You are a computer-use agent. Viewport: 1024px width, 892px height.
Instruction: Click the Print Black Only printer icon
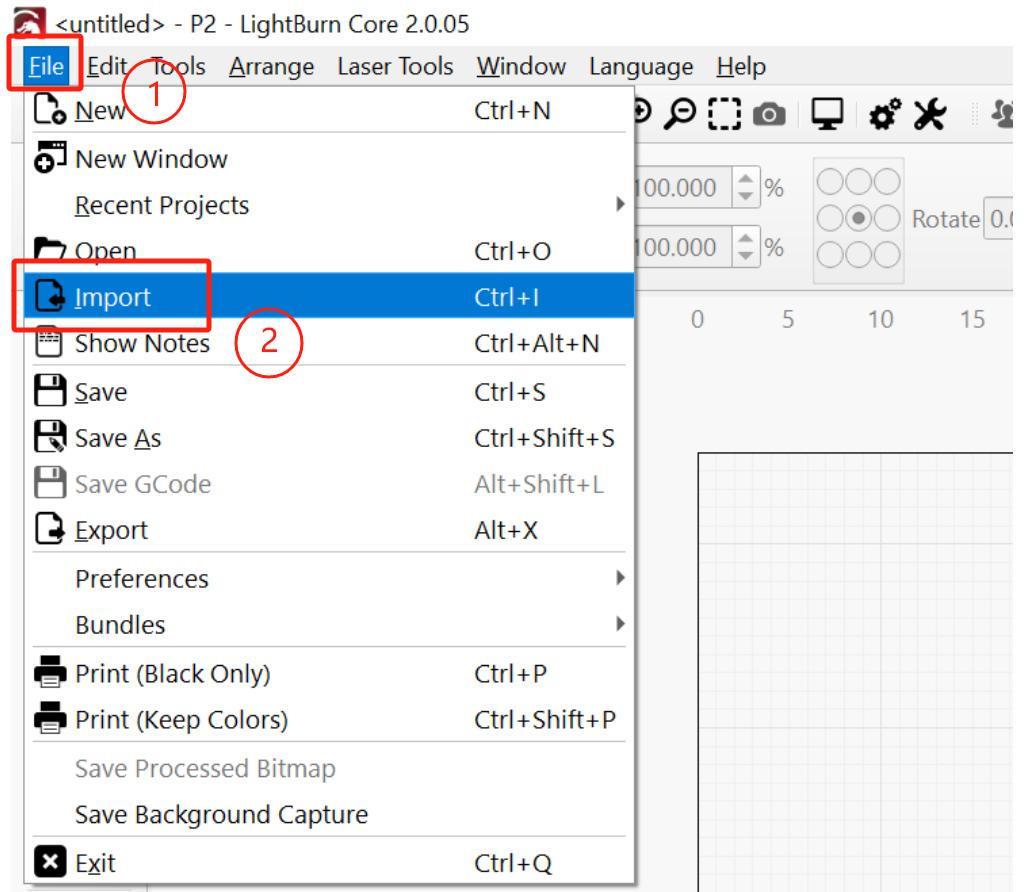(50, 672)
